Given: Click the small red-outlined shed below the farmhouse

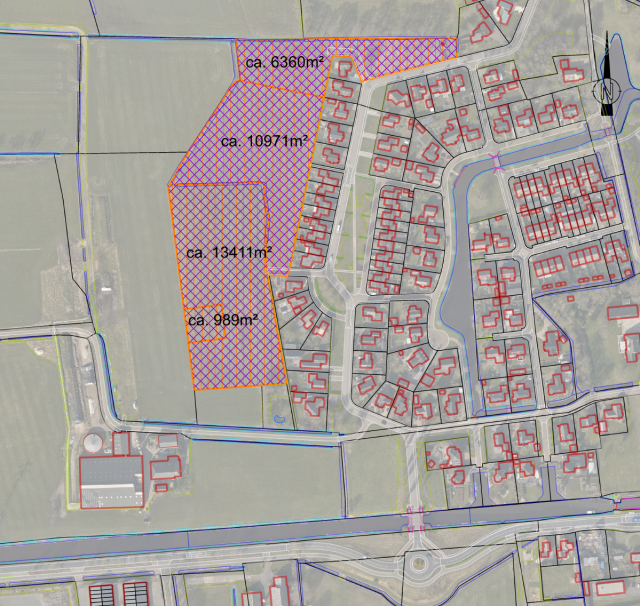Looking at the screenshot, I should pos(158,486).
